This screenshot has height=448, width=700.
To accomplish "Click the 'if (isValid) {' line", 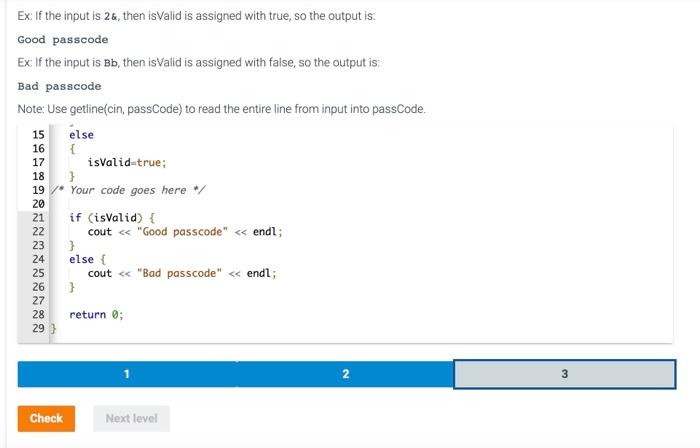I will click(112, 218).
